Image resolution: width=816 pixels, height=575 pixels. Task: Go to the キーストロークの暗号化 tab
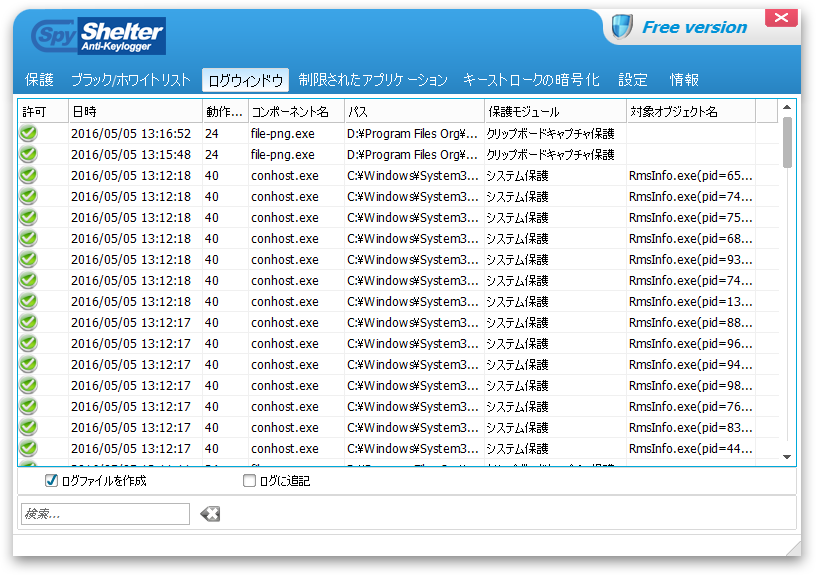tap(531, 80)
